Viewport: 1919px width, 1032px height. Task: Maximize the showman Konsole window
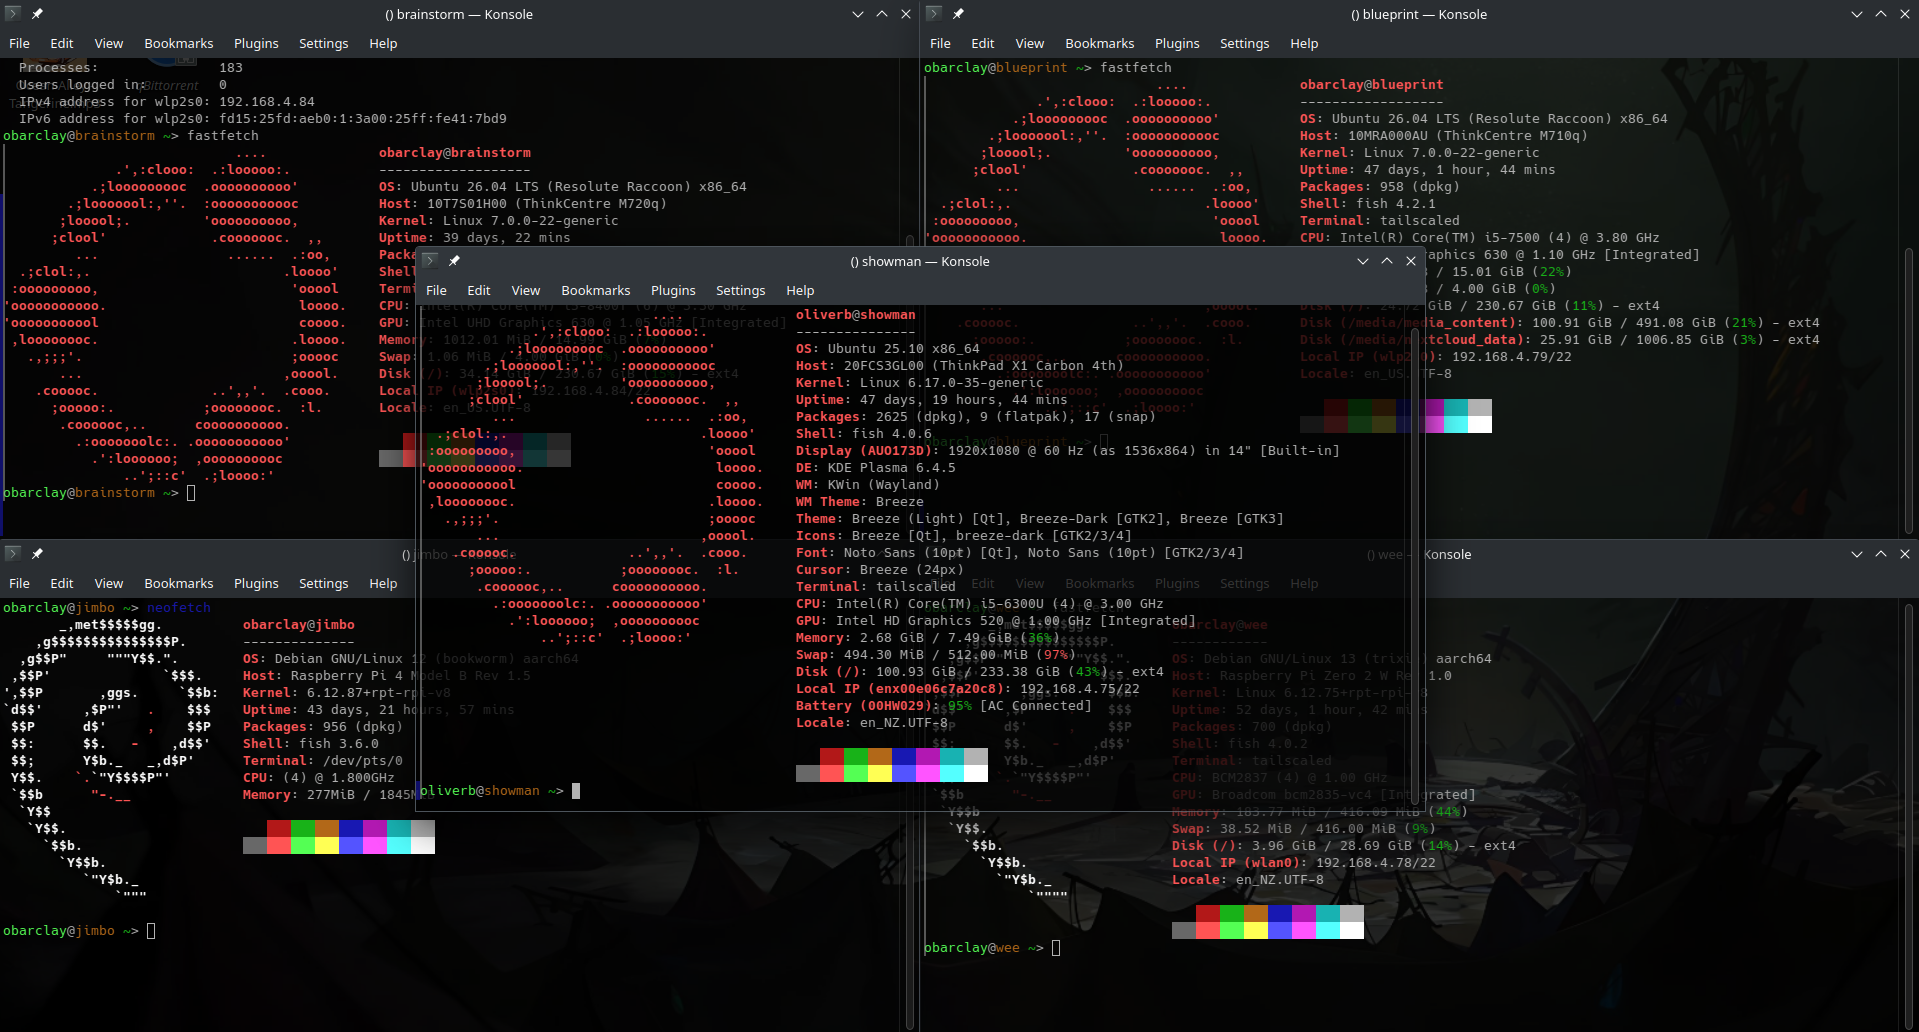(1387, 261)
